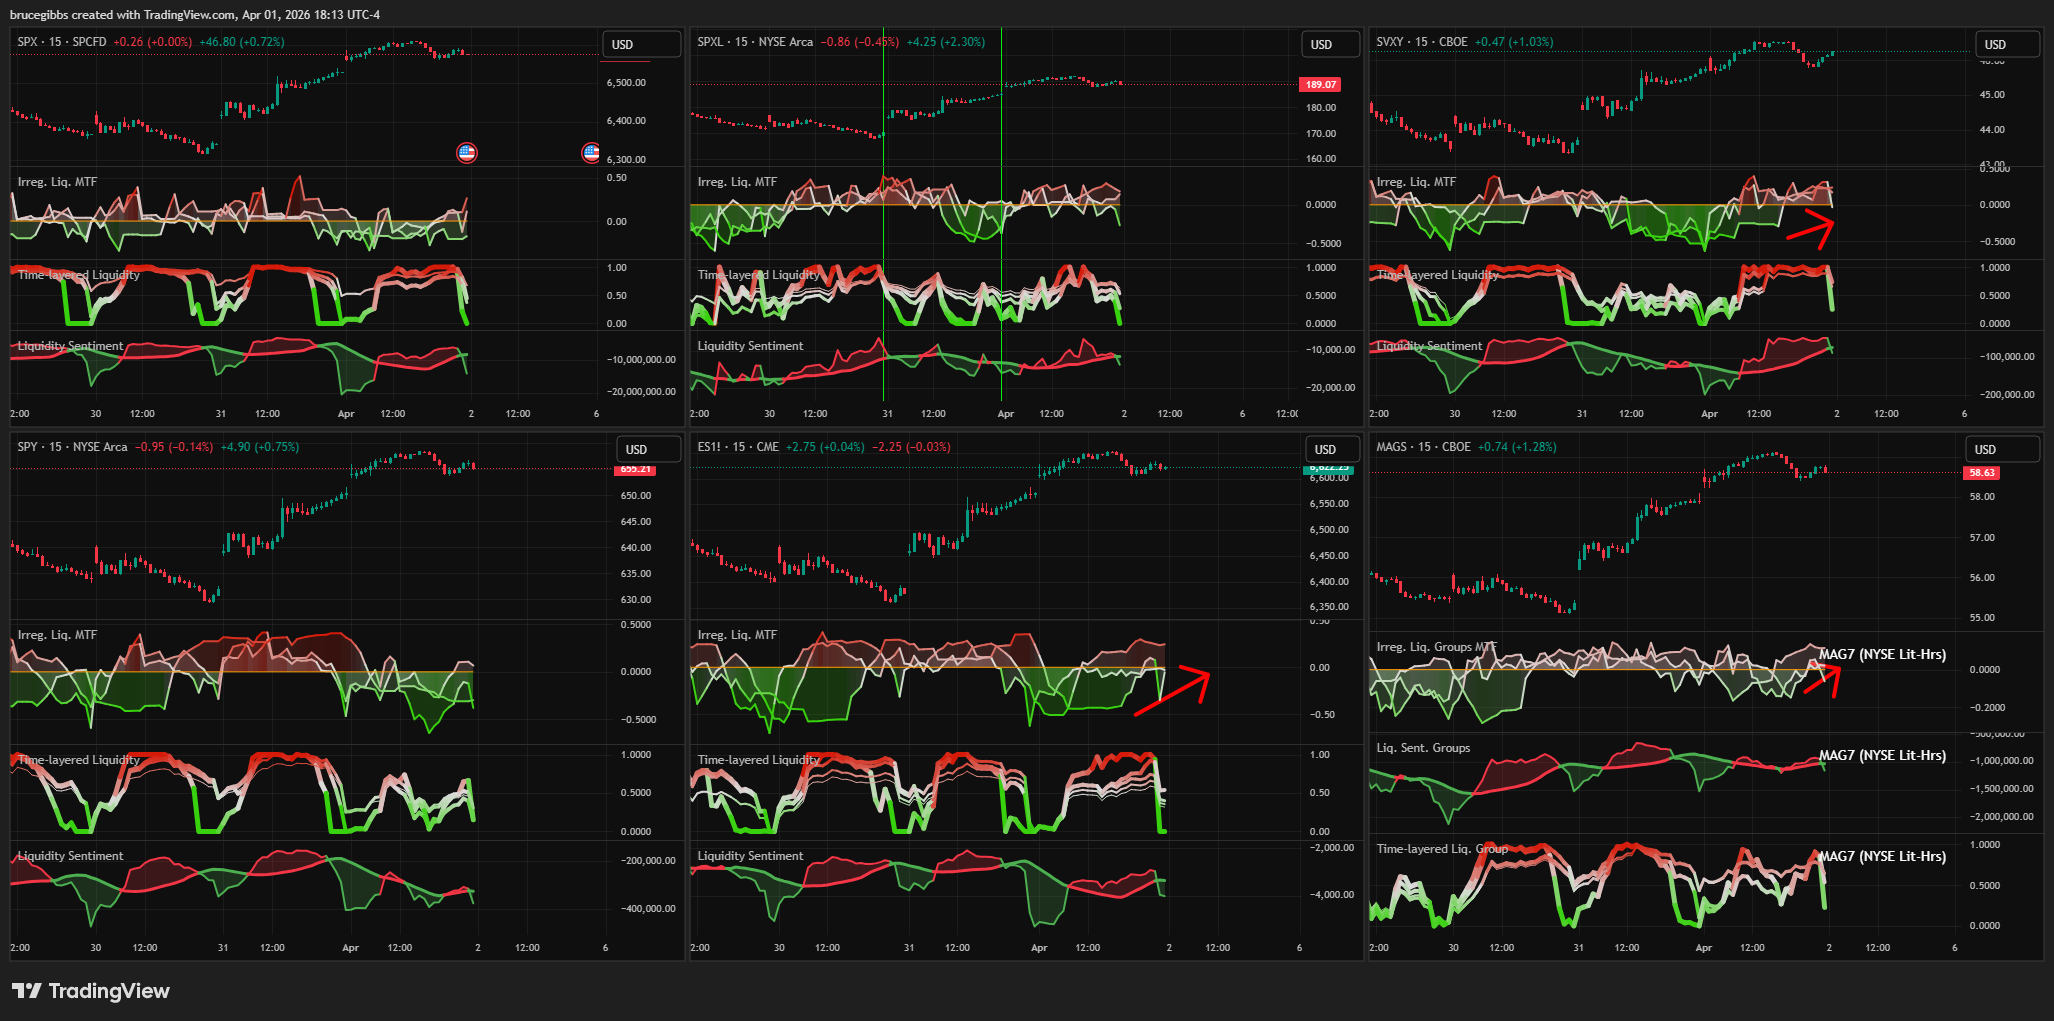Click the SPY 15 NYSE Arca symbol title
2054x1021 pixels.
[x=72, y=447]
